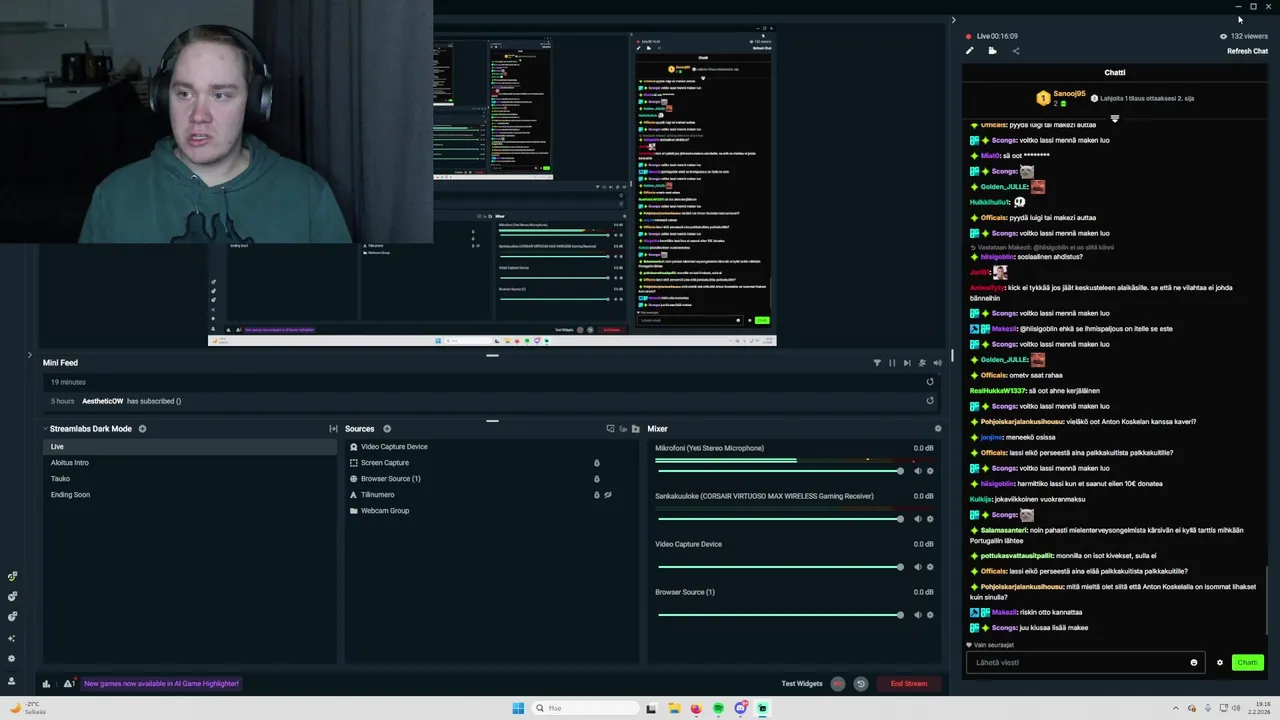Collapse the chat panel with top arrow
Viewport: 1280px width, 720px height.
click(x=953, y=19)
